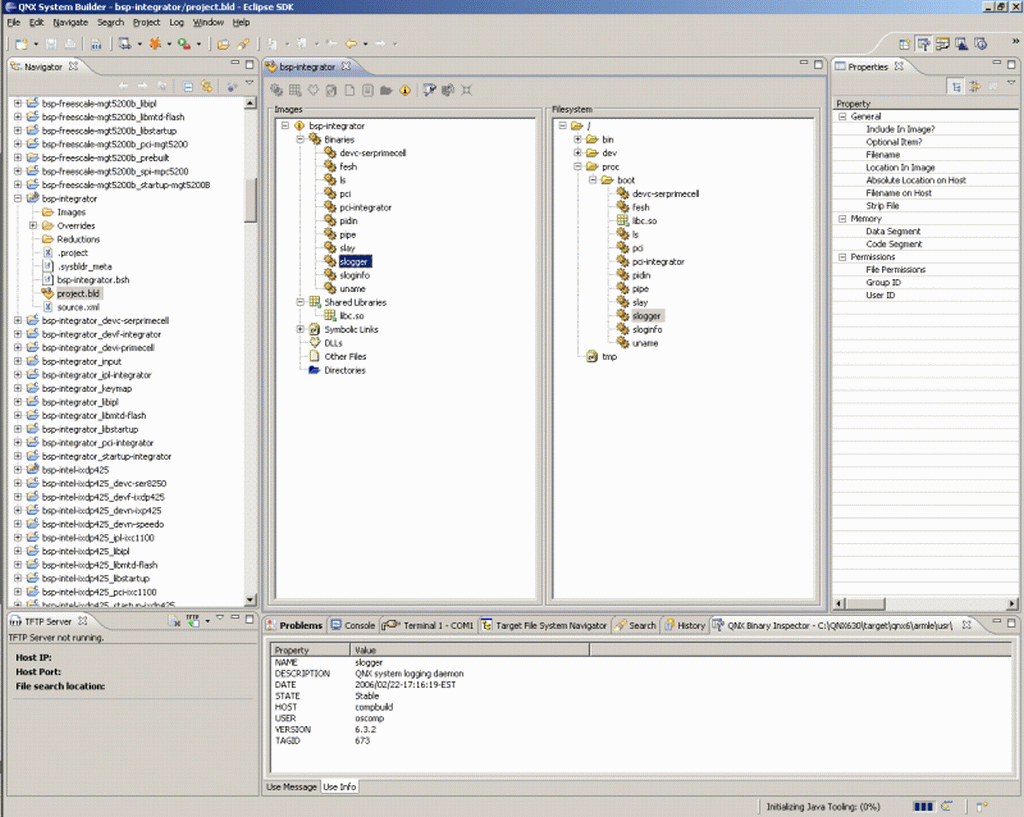Collapse the Permissions category in Properties
The width and height of the screenshot is (1024, 817).
842,257
